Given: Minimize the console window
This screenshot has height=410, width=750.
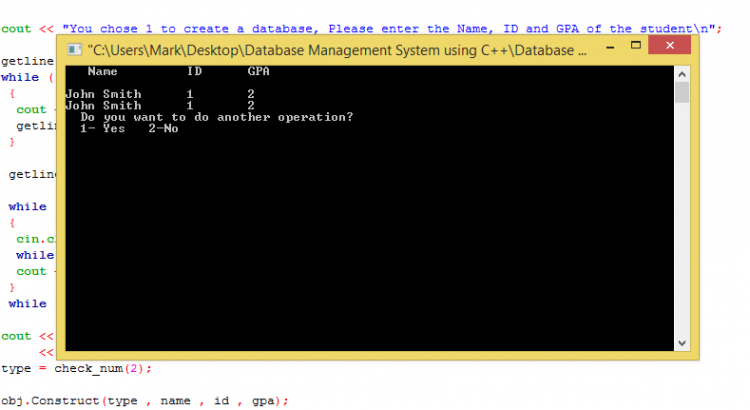Looking at the screenshot, I should [x=610, y=47].
